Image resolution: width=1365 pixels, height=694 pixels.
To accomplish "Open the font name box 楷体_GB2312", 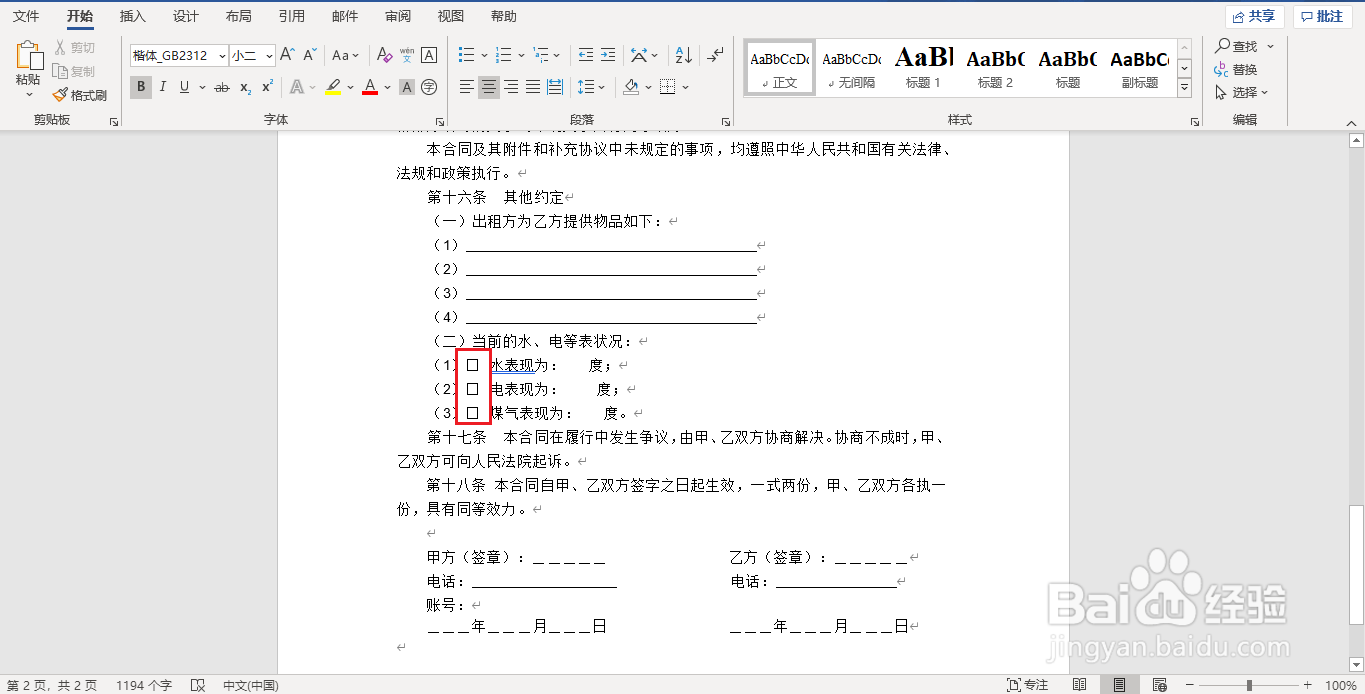I will [178, 56].
